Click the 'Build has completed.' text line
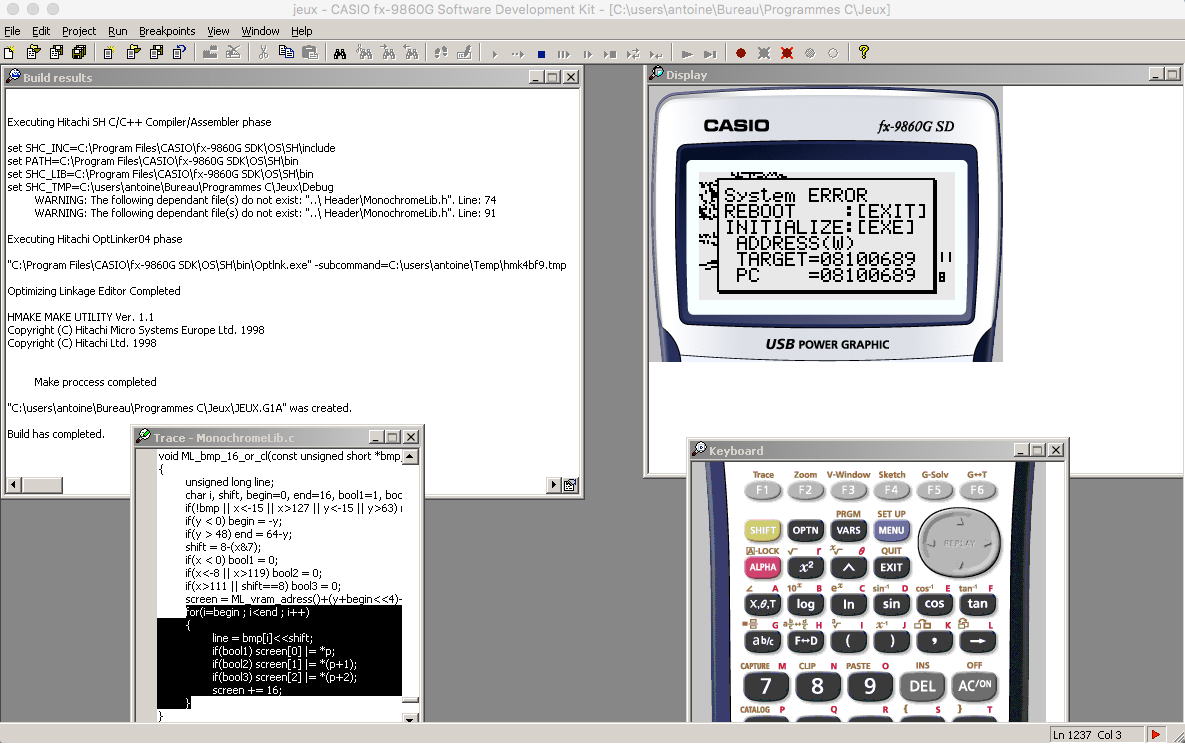Screen dimensions: 1185x744 (x=56, y=434)
